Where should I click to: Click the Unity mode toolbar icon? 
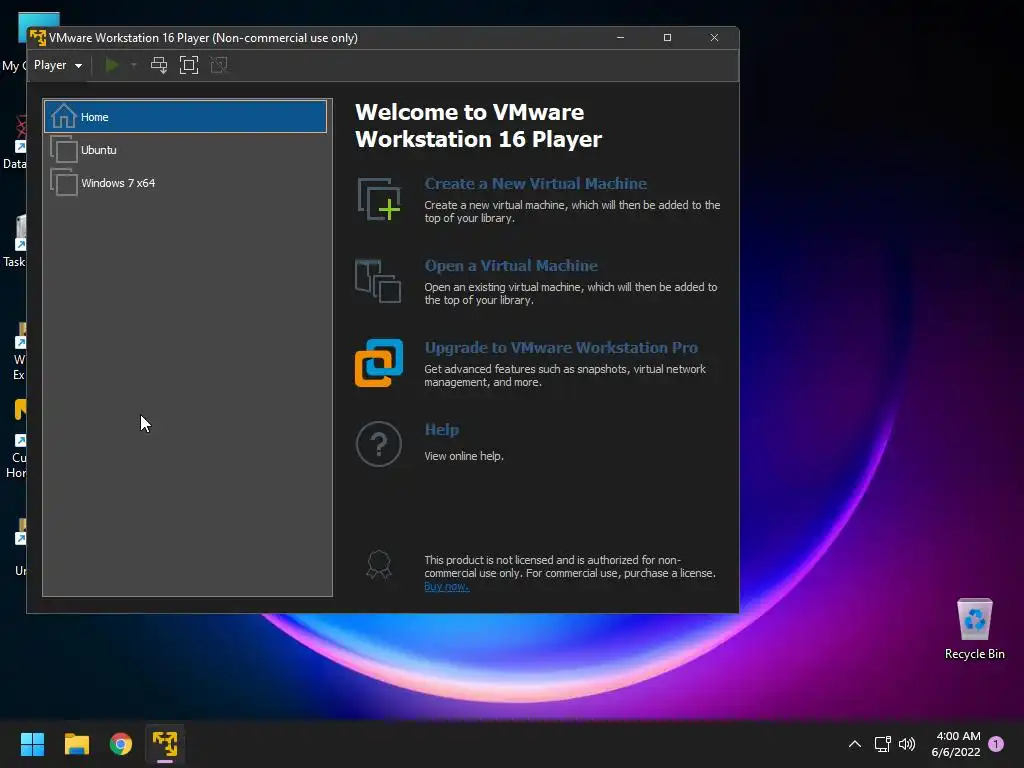(x=219, y=65)
